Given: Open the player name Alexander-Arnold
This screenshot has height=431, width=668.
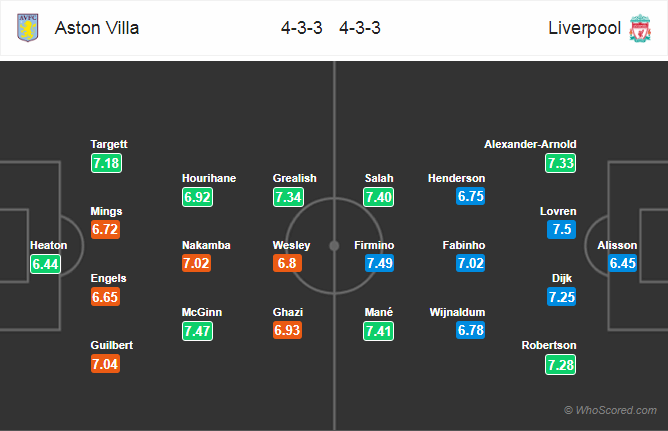Looking at the screenshot, I should coord(530,144).
